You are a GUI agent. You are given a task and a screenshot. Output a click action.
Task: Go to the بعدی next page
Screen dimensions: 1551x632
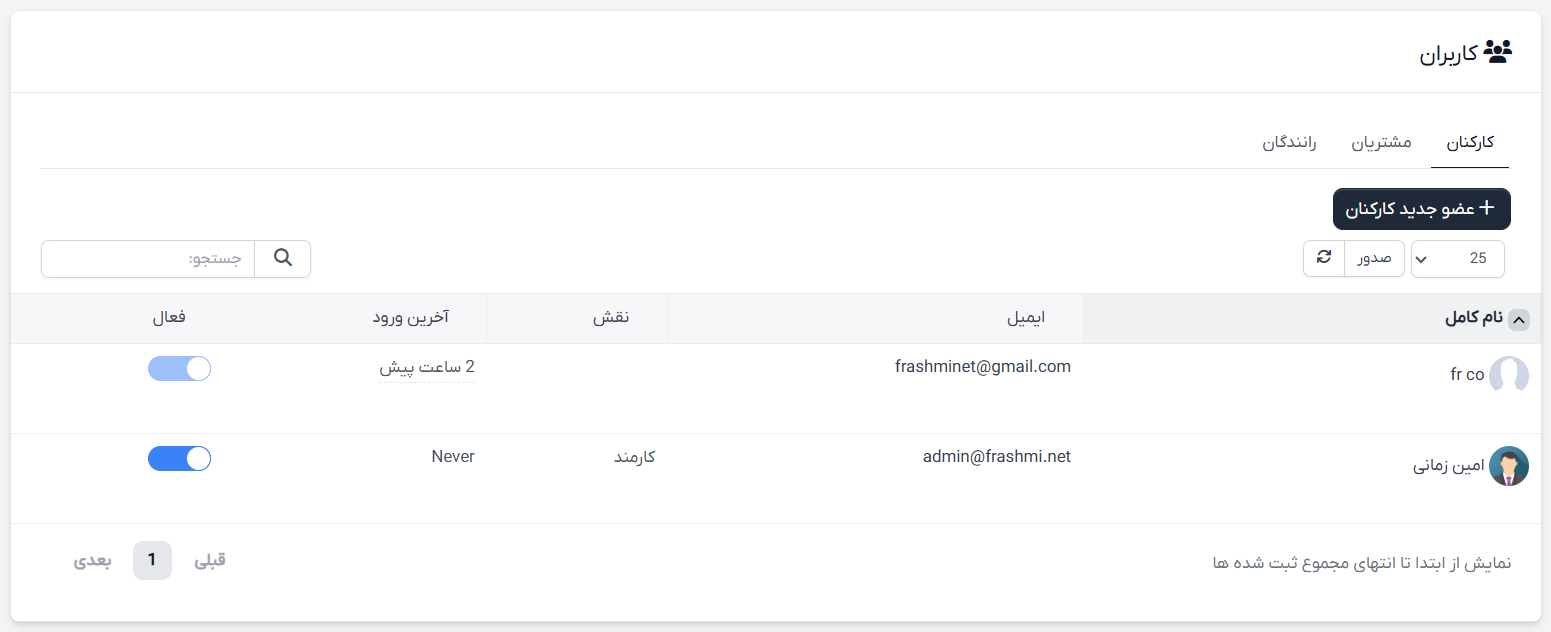(92, 560)
